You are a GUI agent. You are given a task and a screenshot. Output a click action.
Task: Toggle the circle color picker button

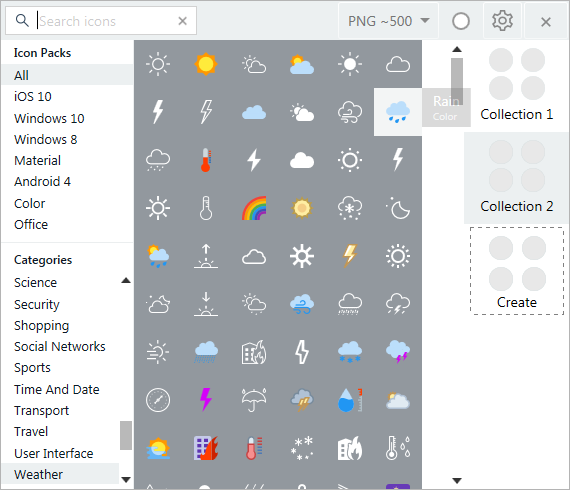[461, 21]
